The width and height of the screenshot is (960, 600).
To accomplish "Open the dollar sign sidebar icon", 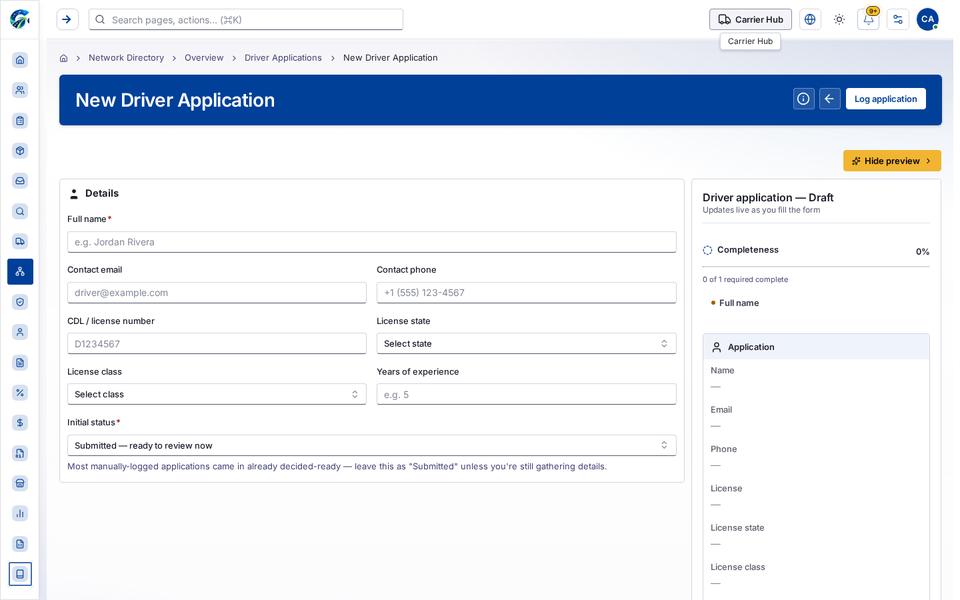I will [x=20, y=423].
